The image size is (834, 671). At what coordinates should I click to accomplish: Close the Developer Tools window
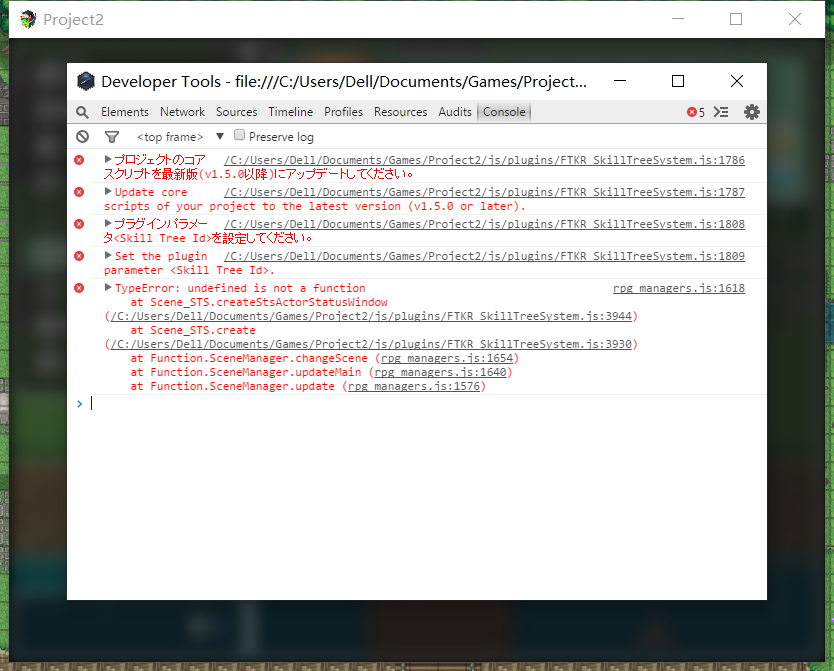click(x=737, y=81)
